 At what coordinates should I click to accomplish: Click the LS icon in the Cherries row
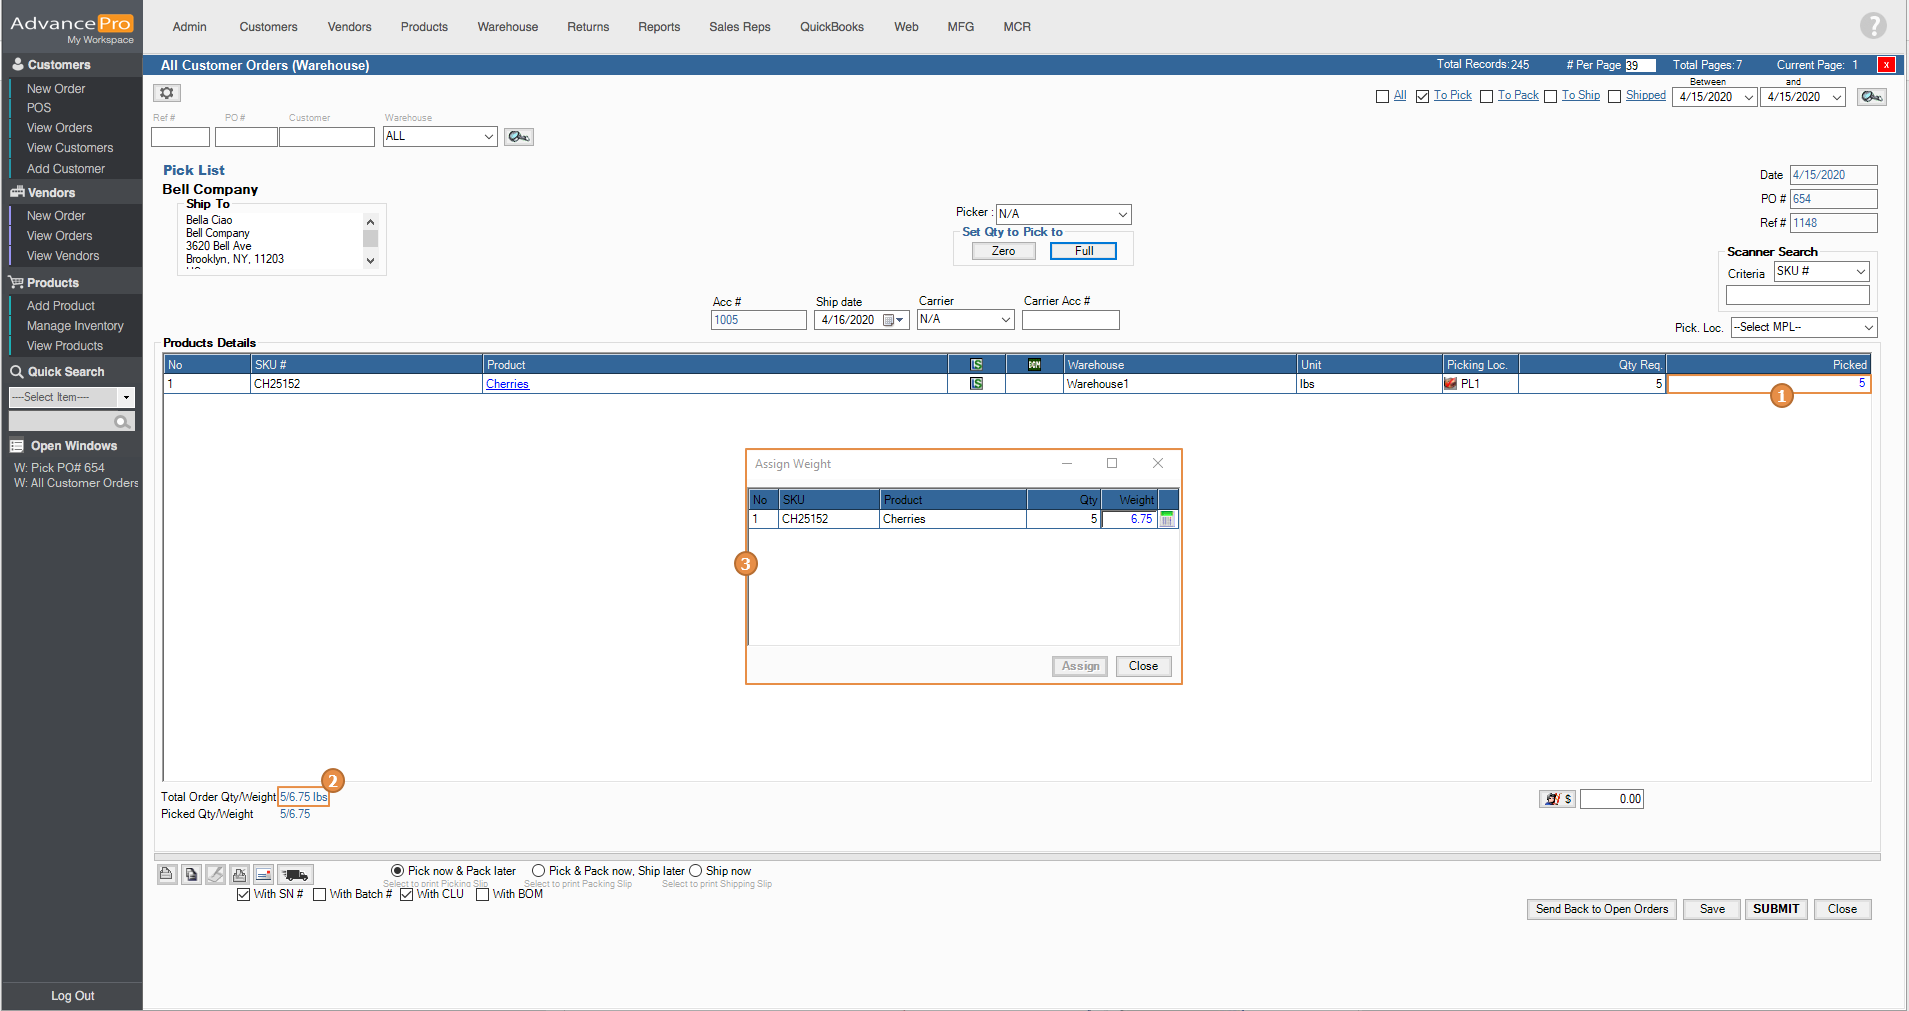coord(976,384)
